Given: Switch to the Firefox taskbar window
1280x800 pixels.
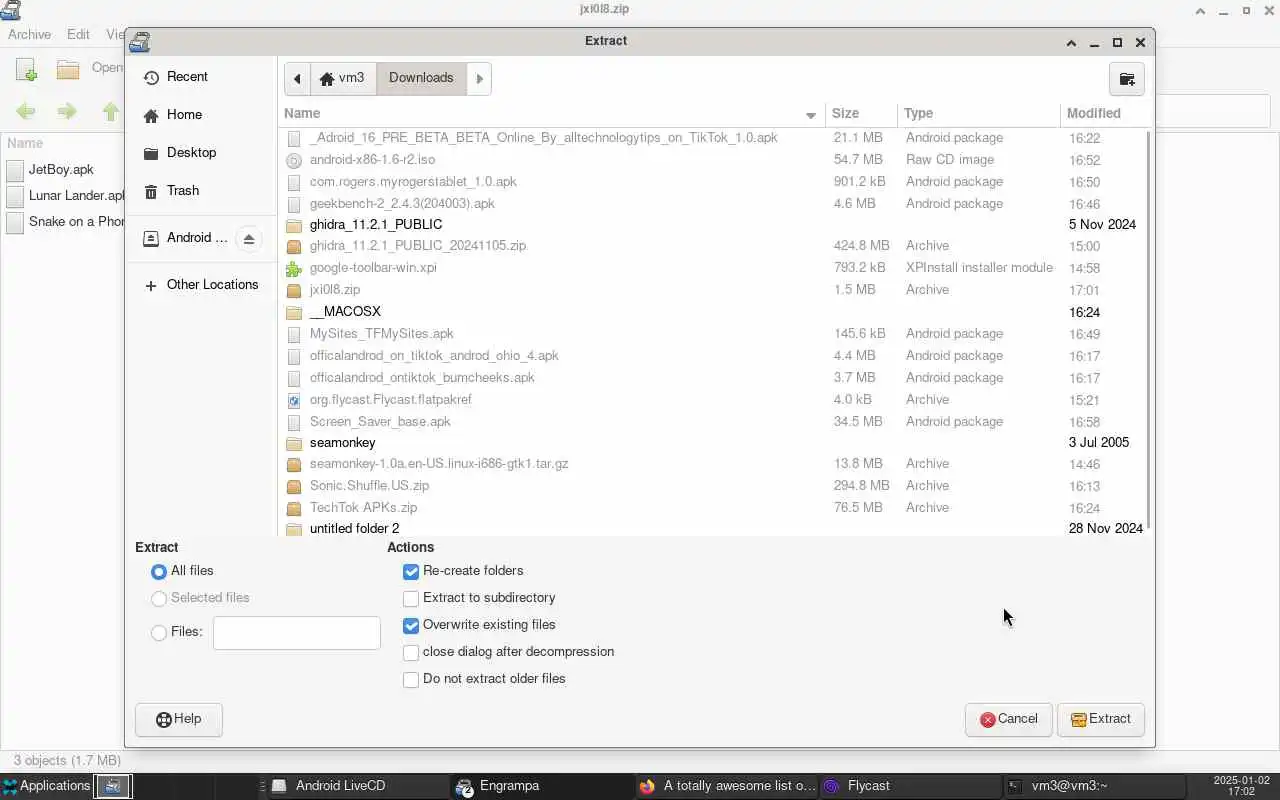Looking at the screenshot, I should tap(726, 786).
